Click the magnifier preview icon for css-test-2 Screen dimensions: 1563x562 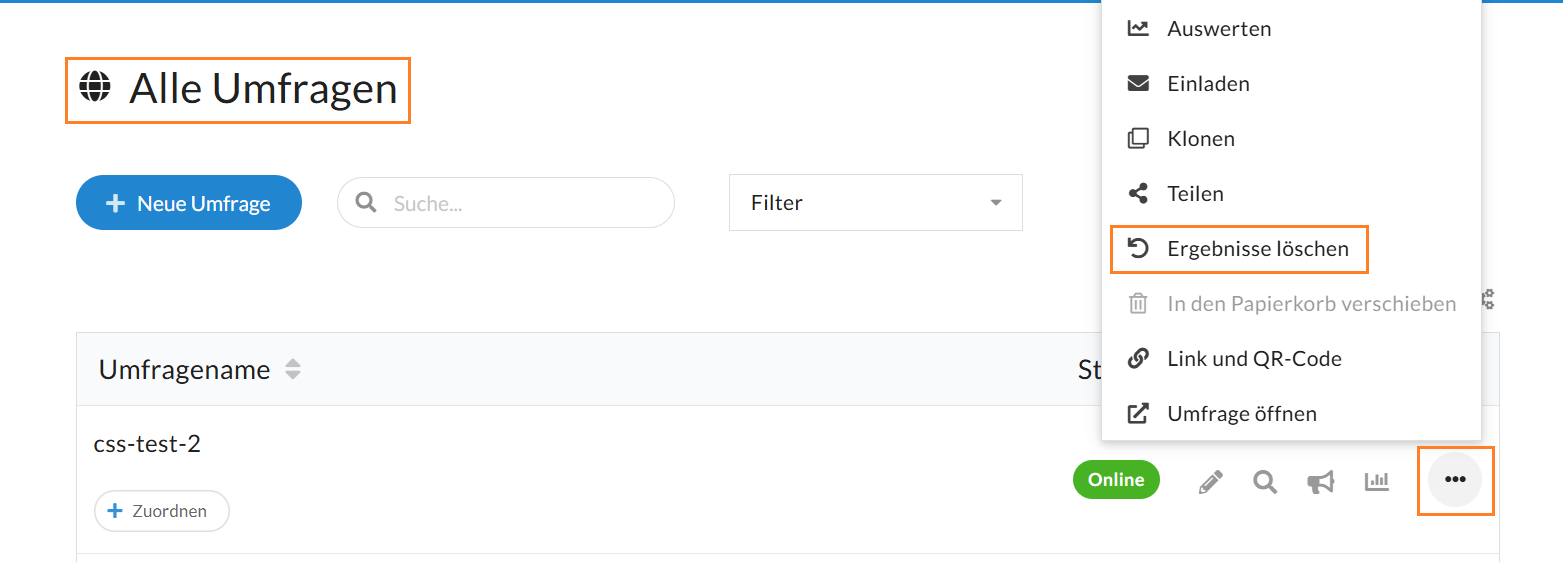[1265, 483]
